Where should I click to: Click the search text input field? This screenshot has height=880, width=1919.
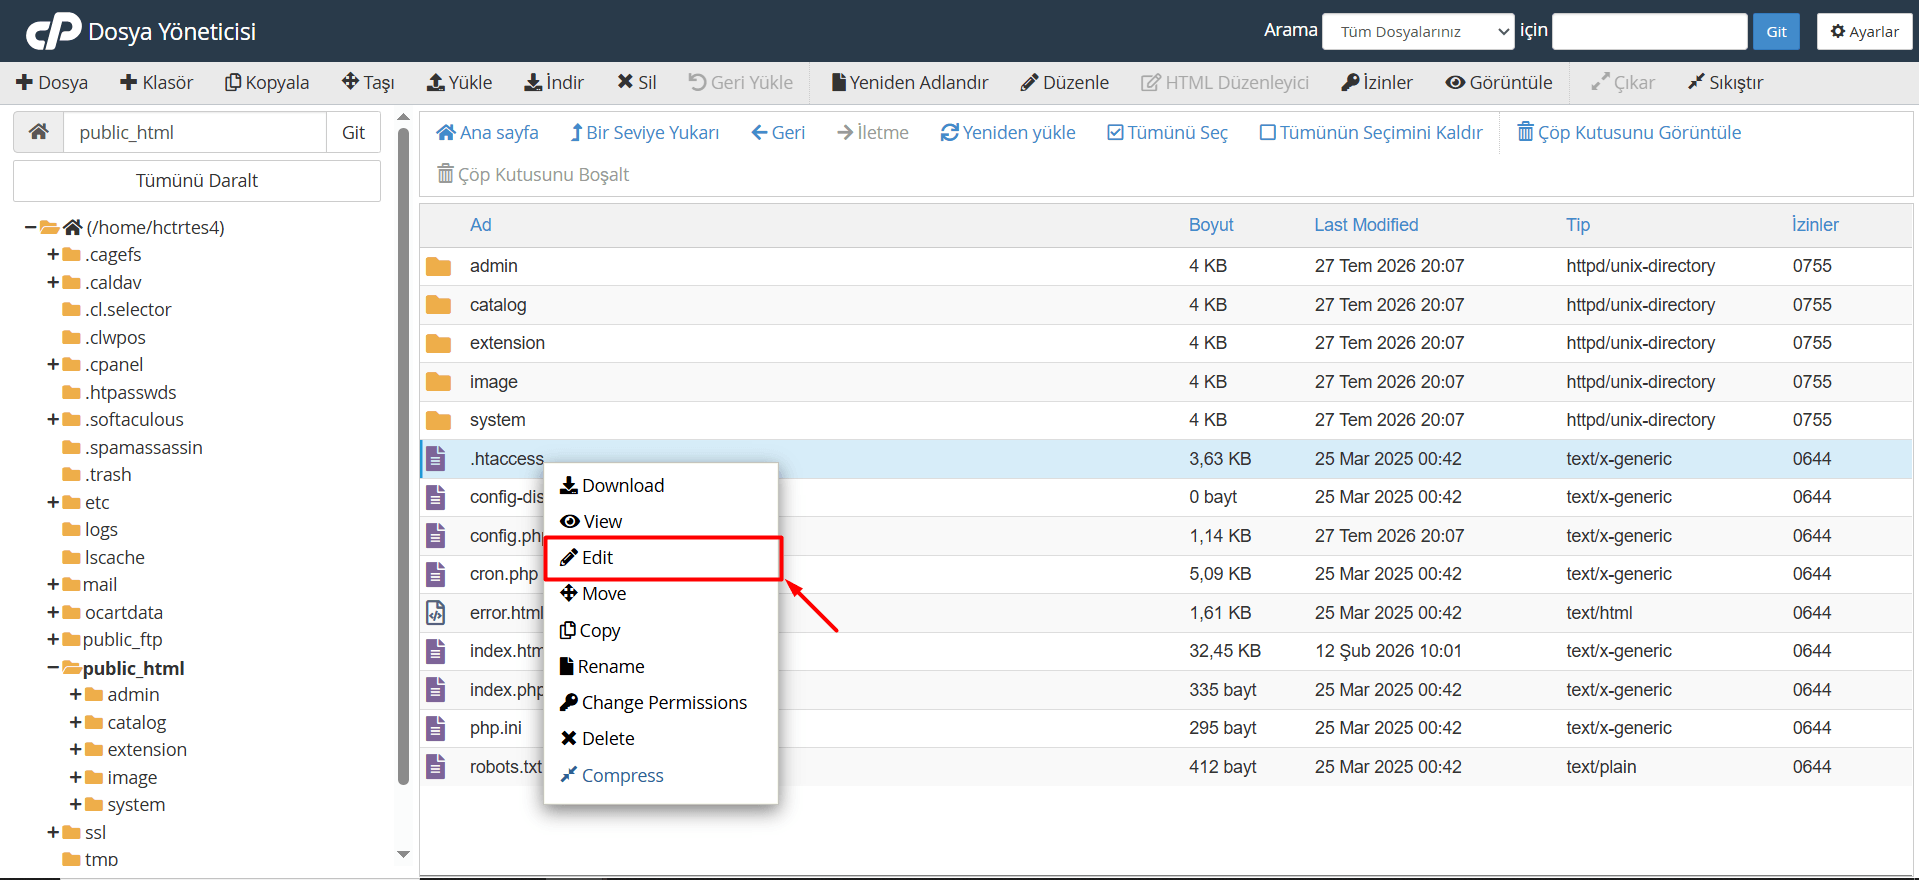coord(1650,31)
